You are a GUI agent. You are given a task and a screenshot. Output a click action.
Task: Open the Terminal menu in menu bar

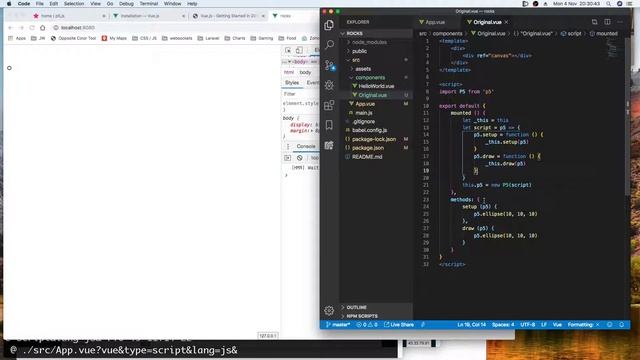point(149,4)
